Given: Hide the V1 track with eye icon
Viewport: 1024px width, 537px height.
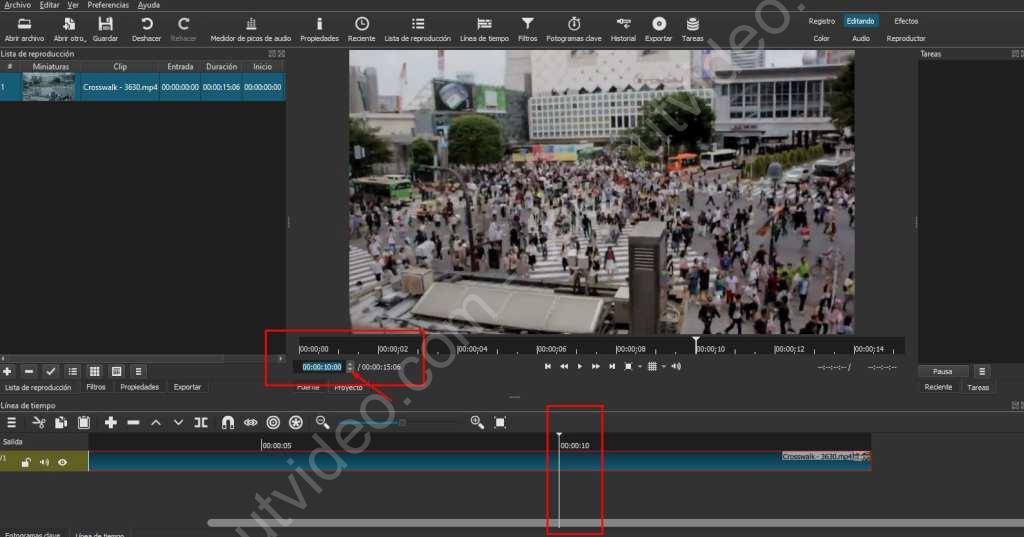Looking at the screenshot, I should (63, 462).
